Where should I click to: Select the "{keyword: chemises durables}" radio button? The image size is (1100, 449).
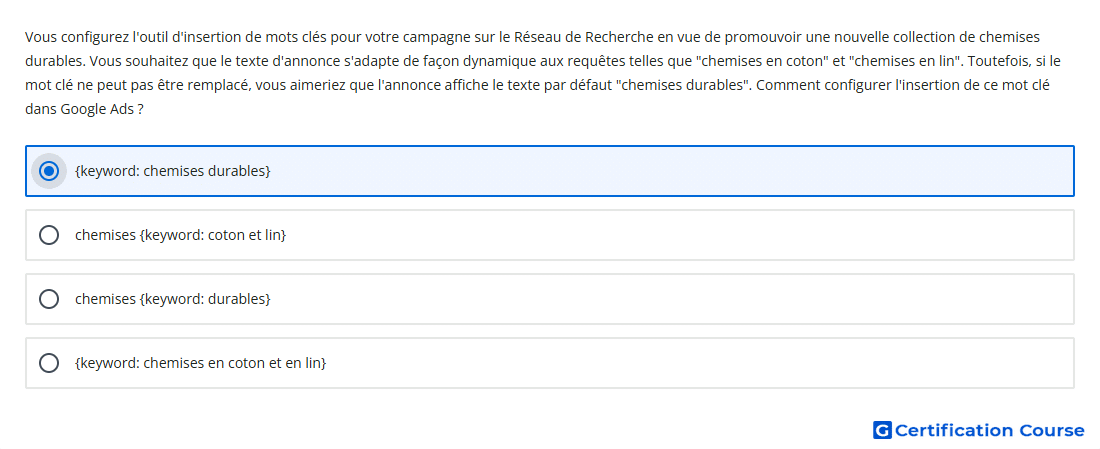tap(49, 171)
